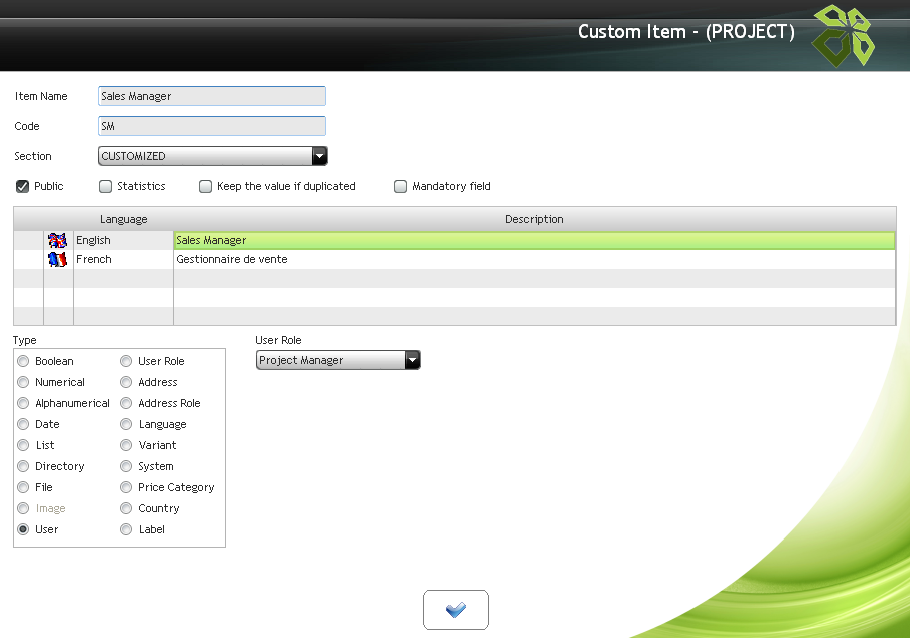Click the English flag icon

57,240
